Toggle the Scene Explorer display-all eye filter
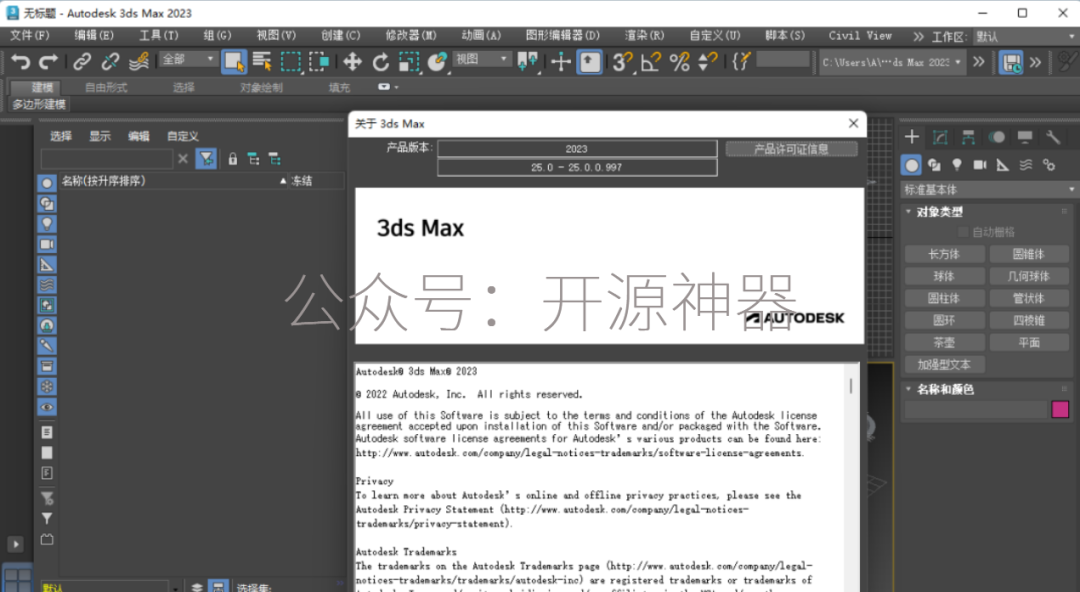 (x=47, y=407)
